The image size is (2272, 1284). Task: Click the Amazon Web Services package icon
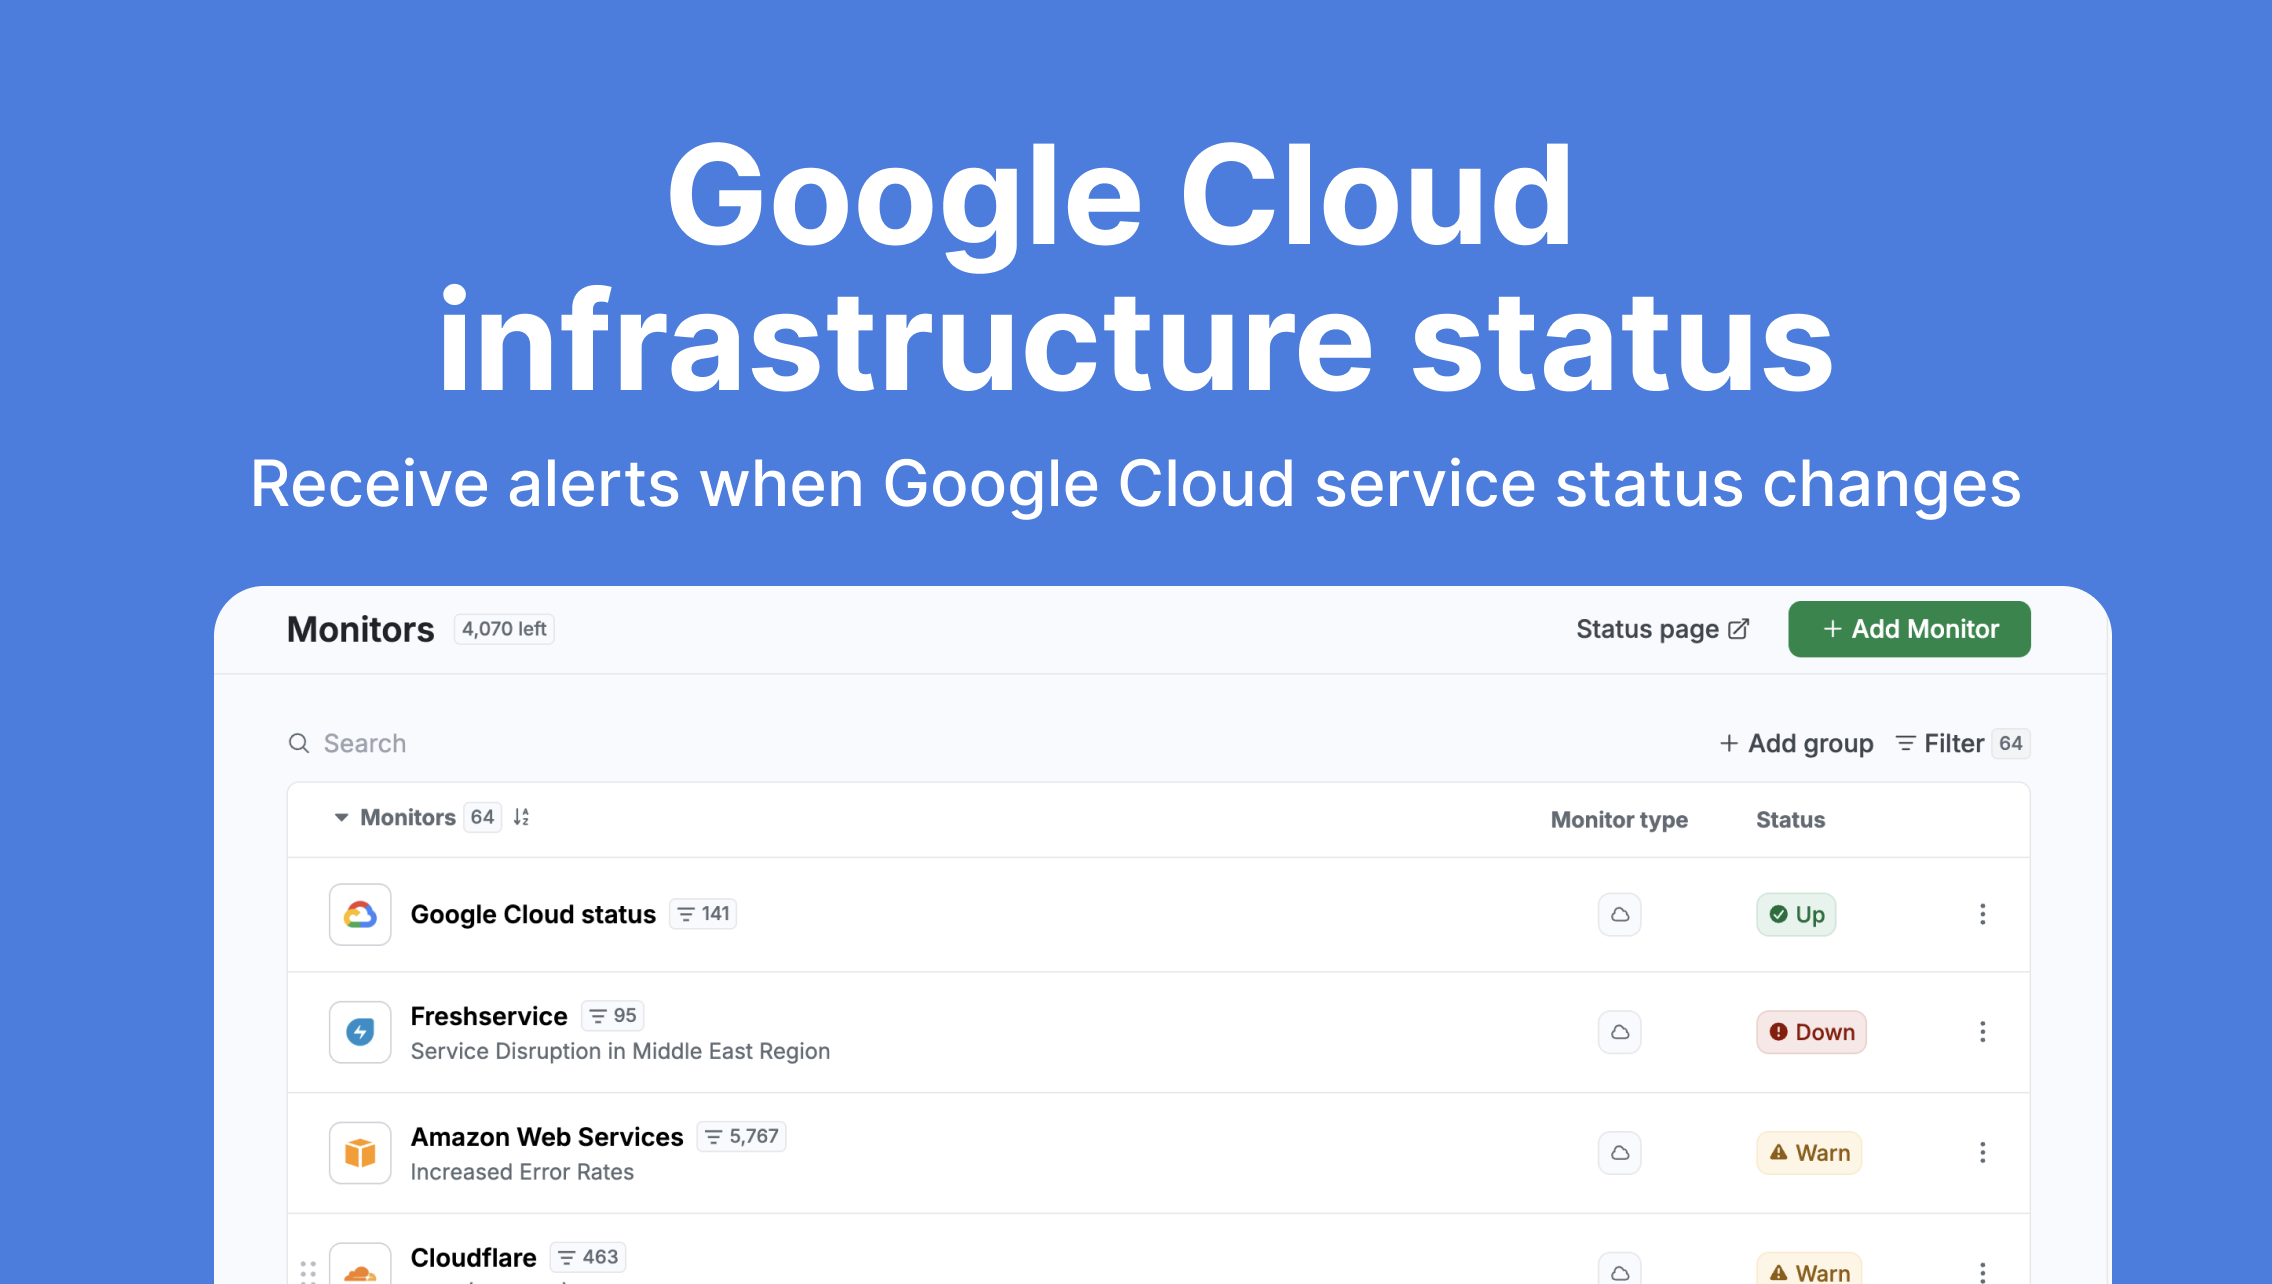359,1152
